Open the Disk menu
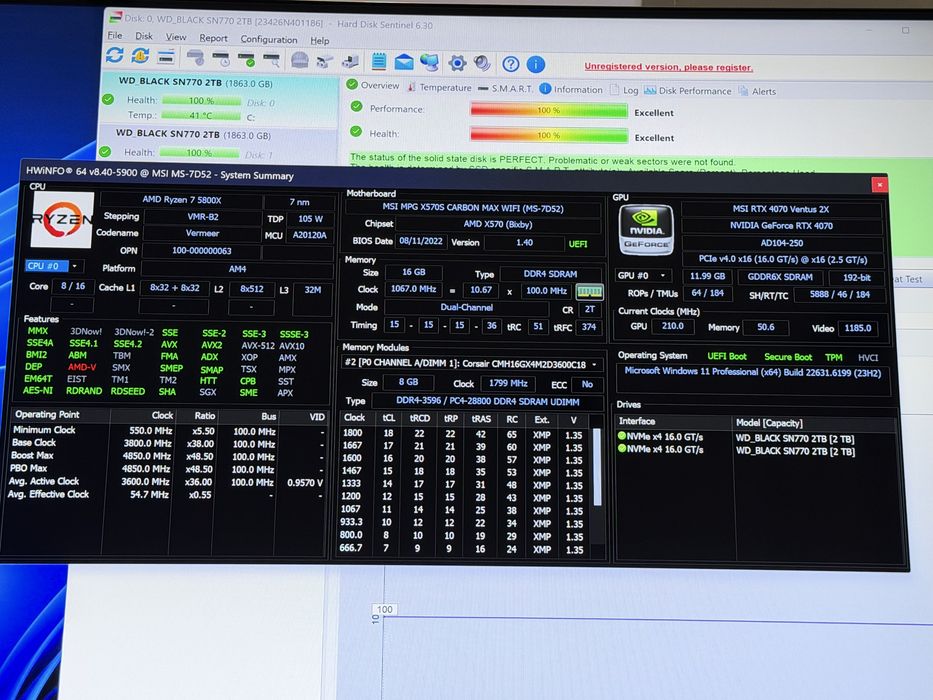The height and width of the screenshot is (700, 933). pos(143,36)
